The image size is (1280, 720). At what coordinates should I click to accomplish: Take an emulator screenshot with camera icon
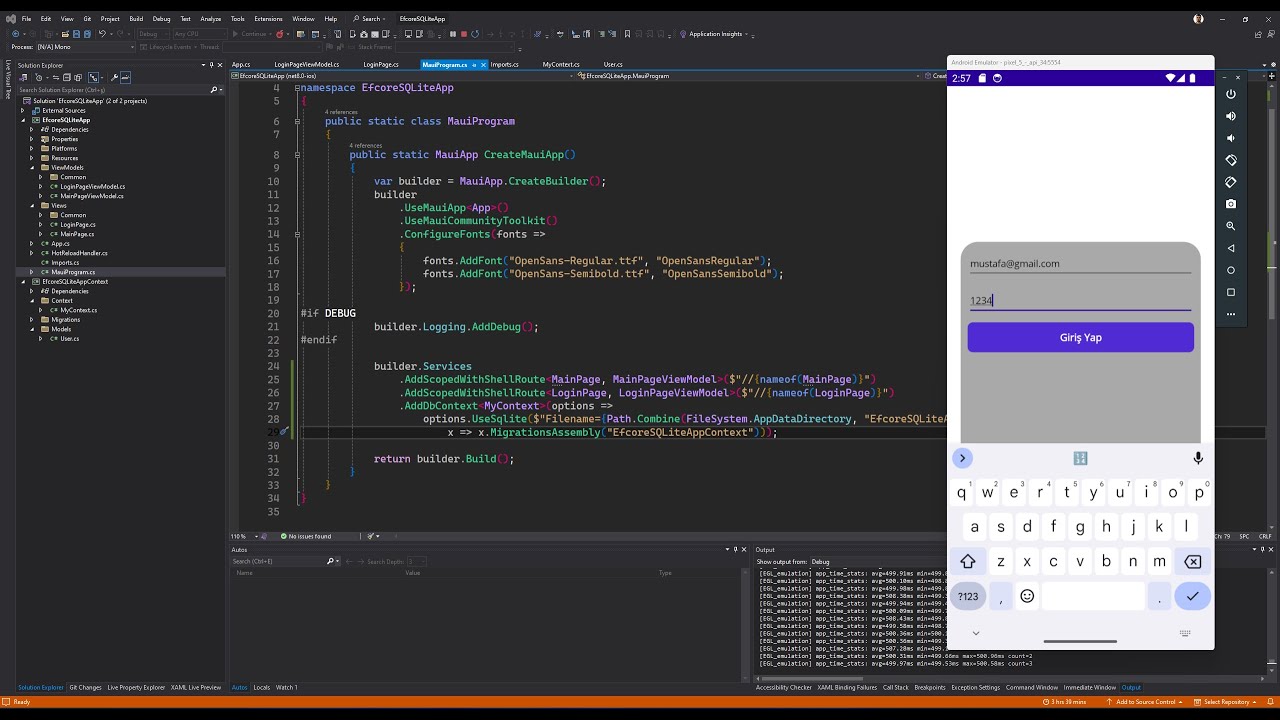tap(1231, 204)
